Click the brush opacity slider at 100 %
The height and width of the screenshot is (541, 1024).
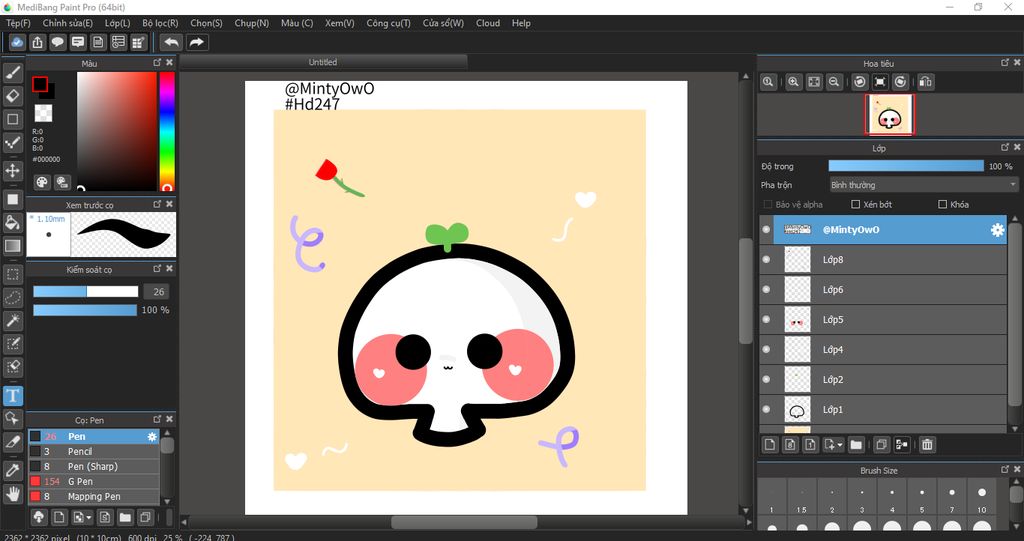[86, 310]
